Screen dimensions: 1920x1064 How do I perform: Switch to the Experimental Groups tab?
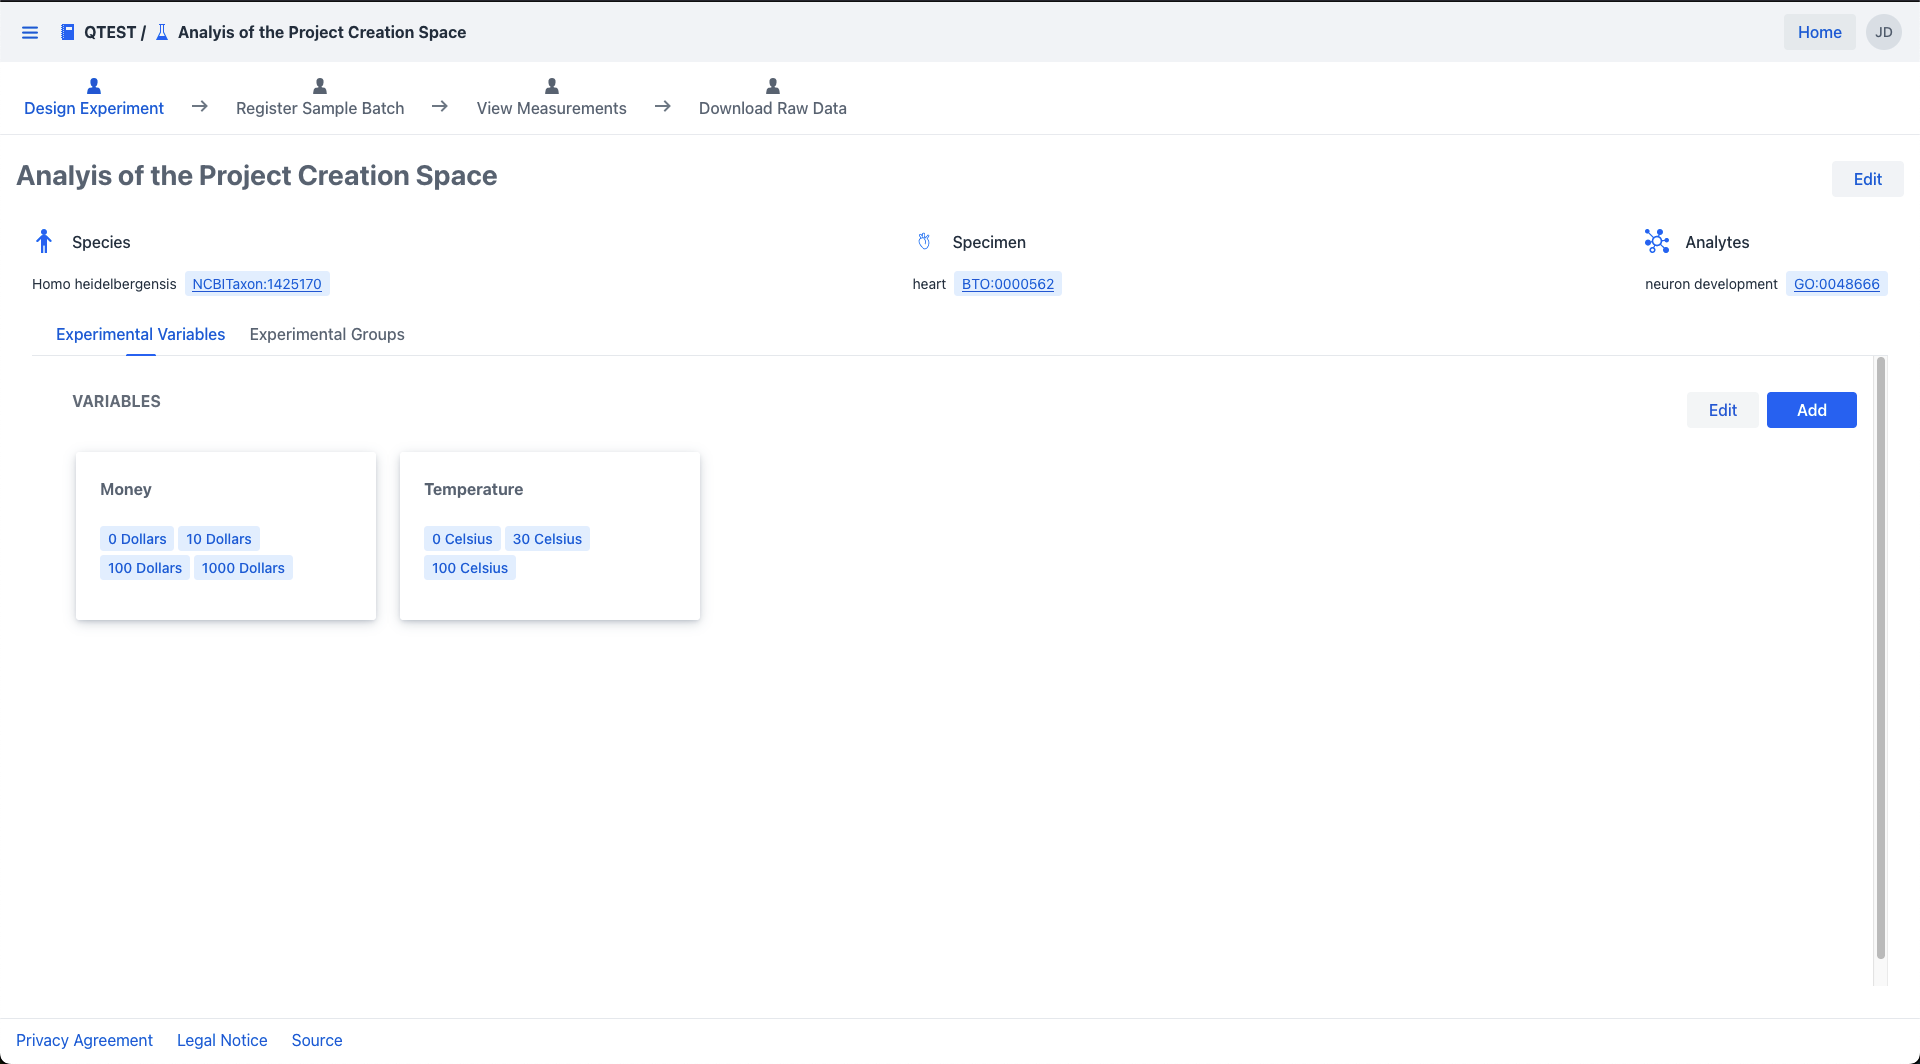[327, 334]
